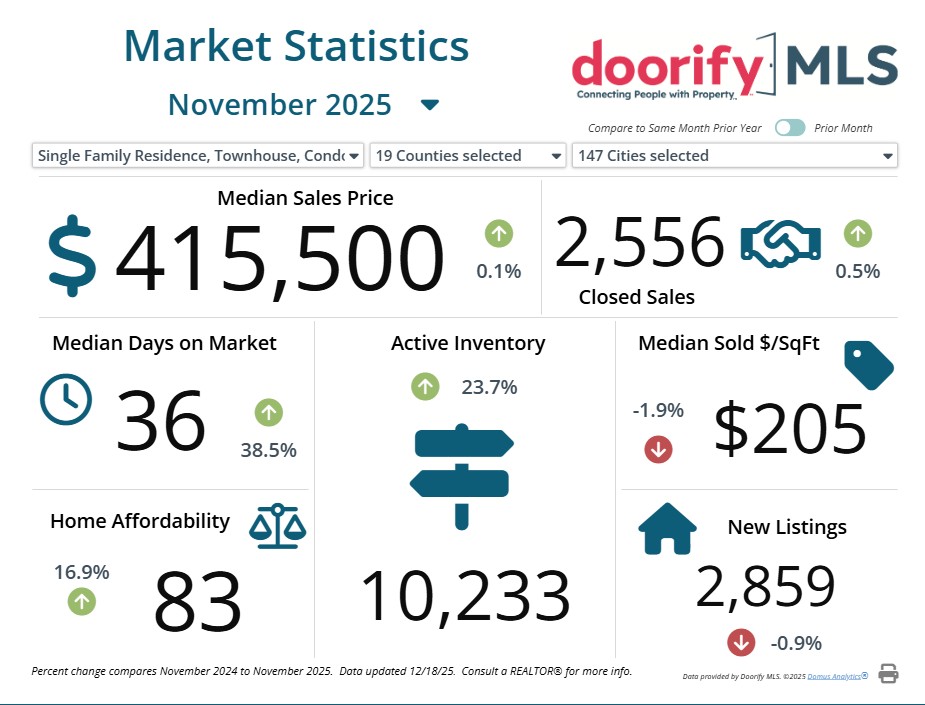The height and width of the screenshot is (705, 925).
Task: Expand the 147 Cities selected dropdown
Action: pyautogui.click(x=887, y=156)
